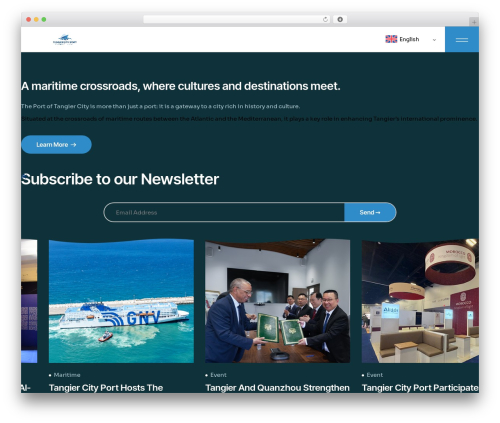This screenshot has width=500, height=423.
Task: Click the green maximize window button
Action: click(x=44, y=19)
